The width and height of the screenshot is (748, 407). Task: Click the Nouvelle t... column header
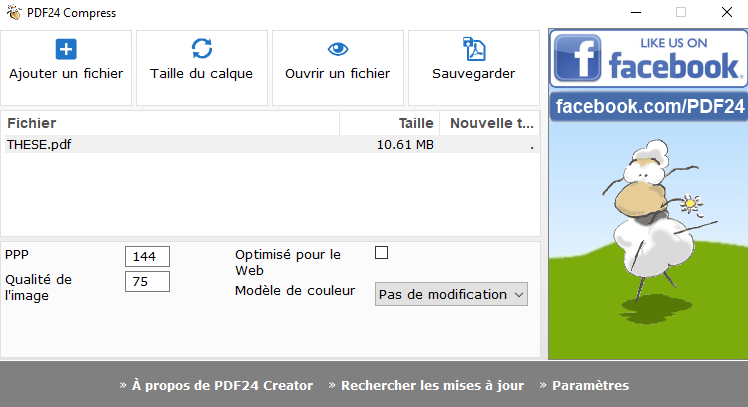pos(490,123)
